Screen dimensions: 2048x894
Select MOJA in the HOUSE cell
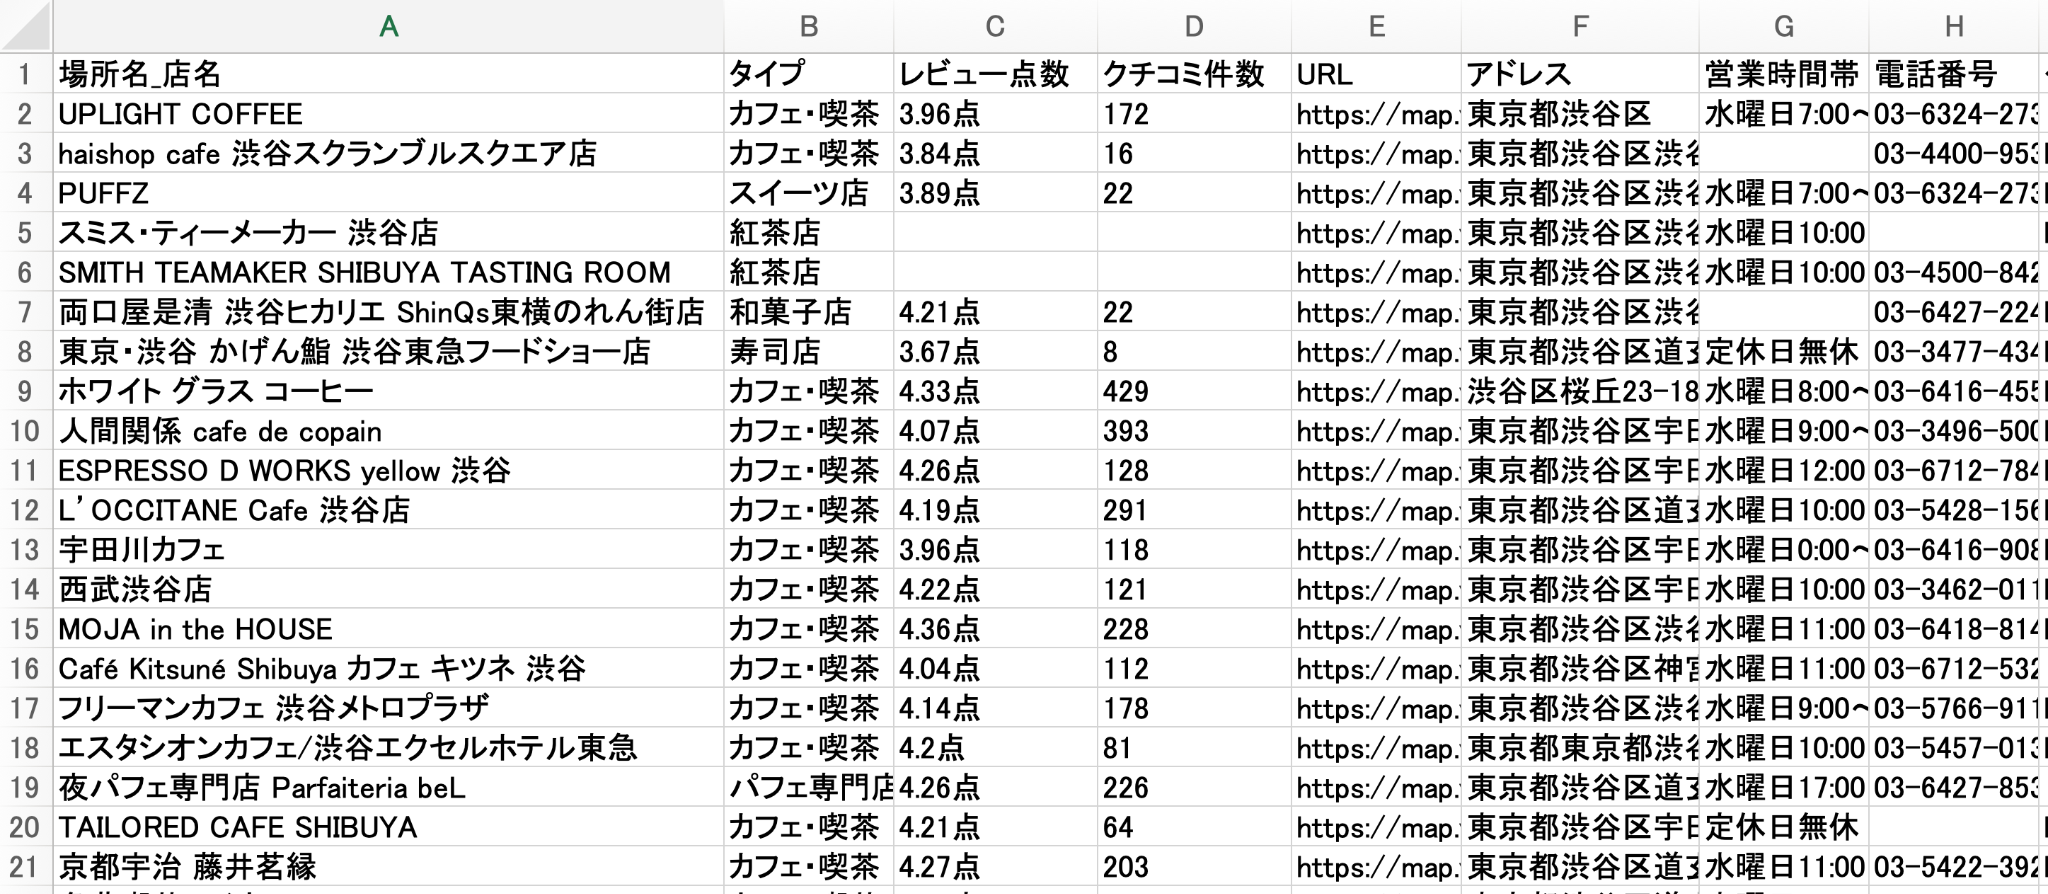(x=388, y=629)
